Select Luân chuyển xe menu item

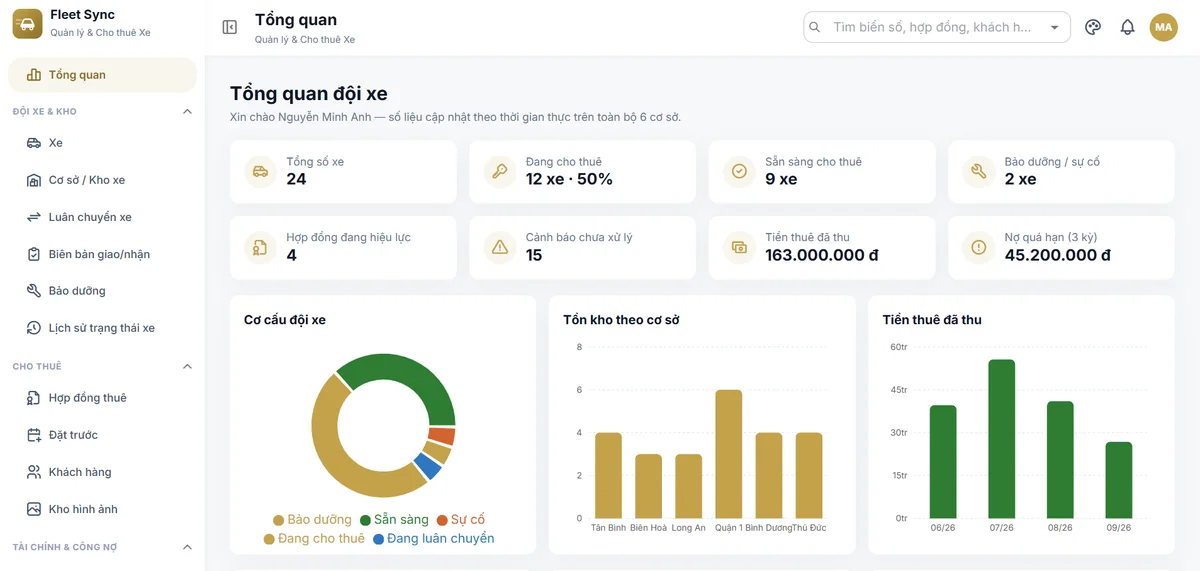tap(102, 217)
